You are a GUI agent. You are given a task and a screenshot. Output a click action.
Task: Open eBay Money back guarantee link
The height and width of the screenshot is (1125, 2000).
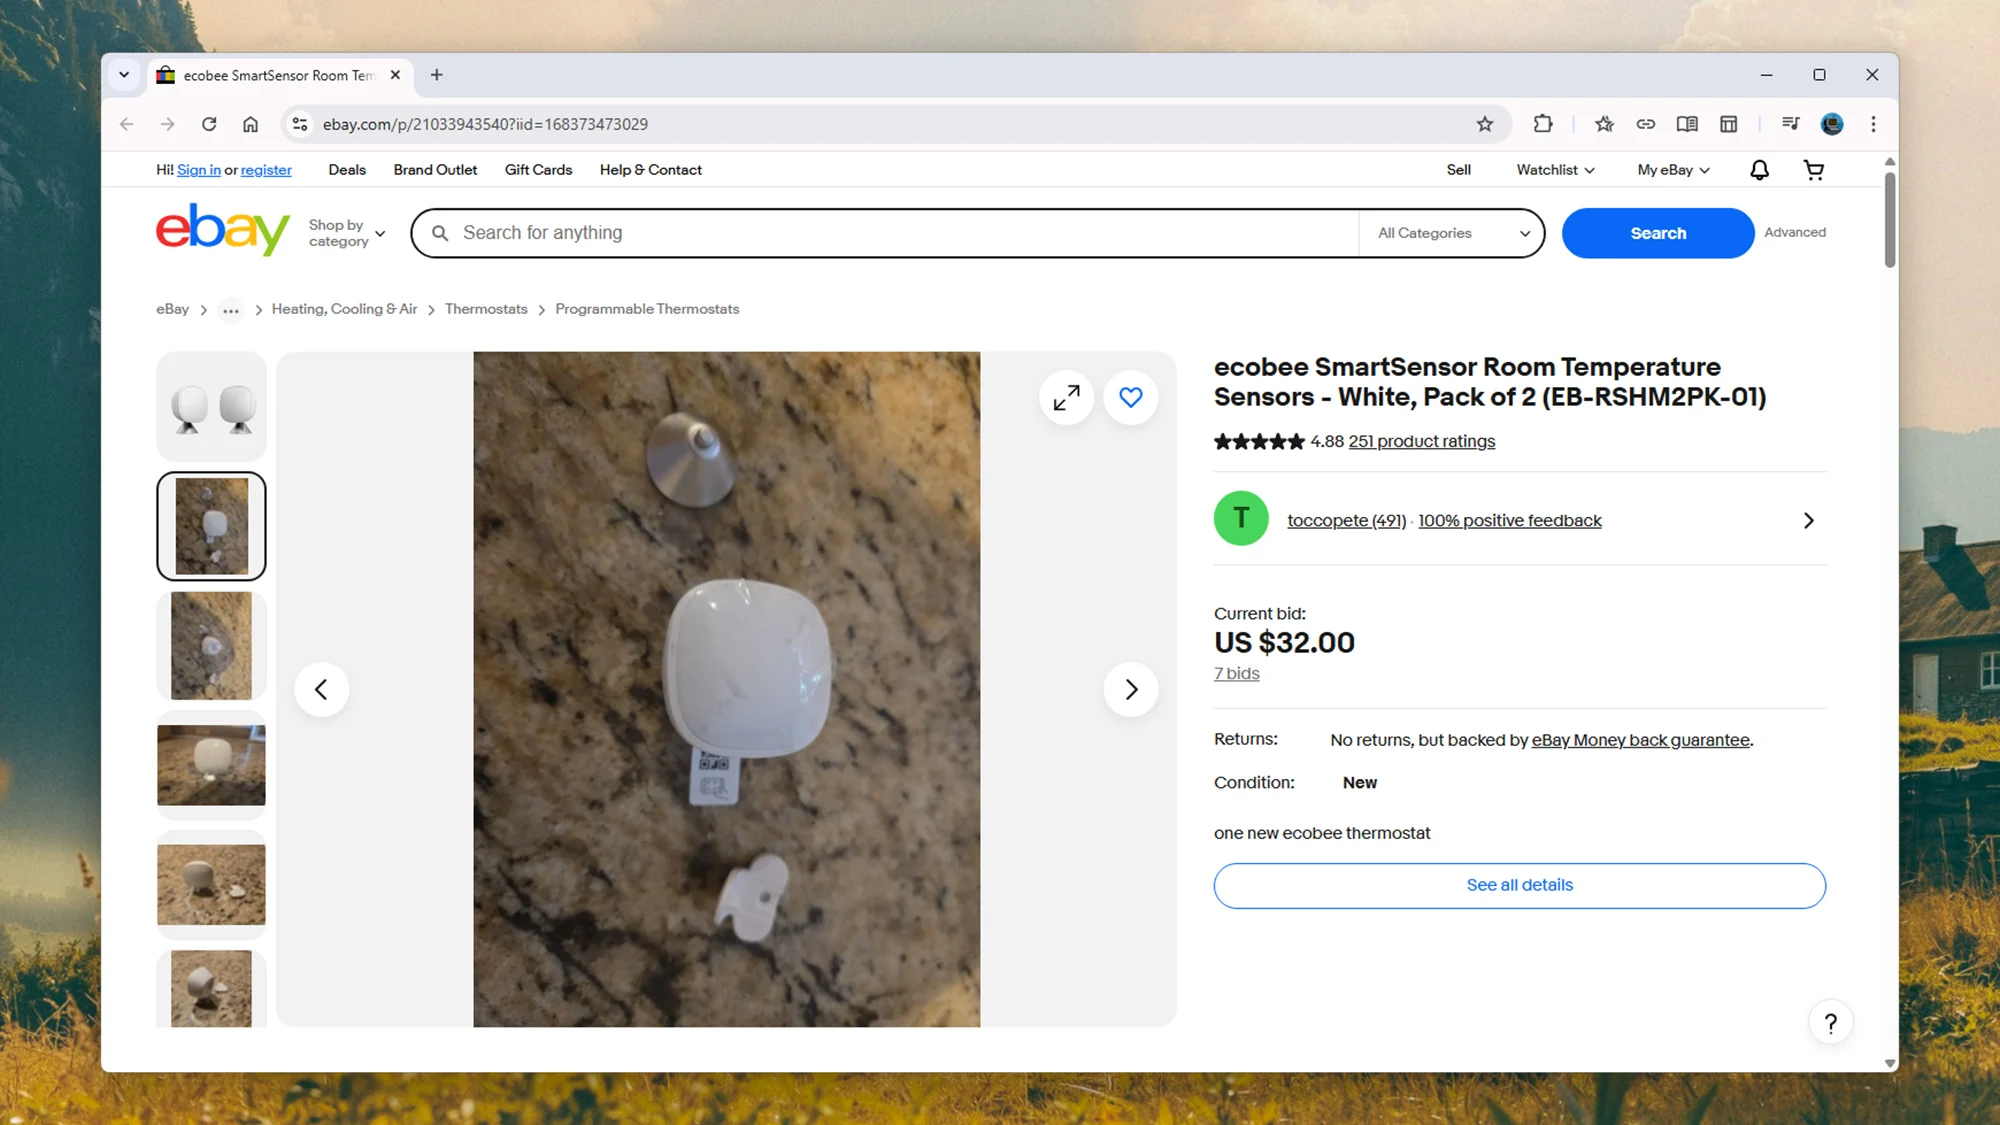pos(1640,740)
